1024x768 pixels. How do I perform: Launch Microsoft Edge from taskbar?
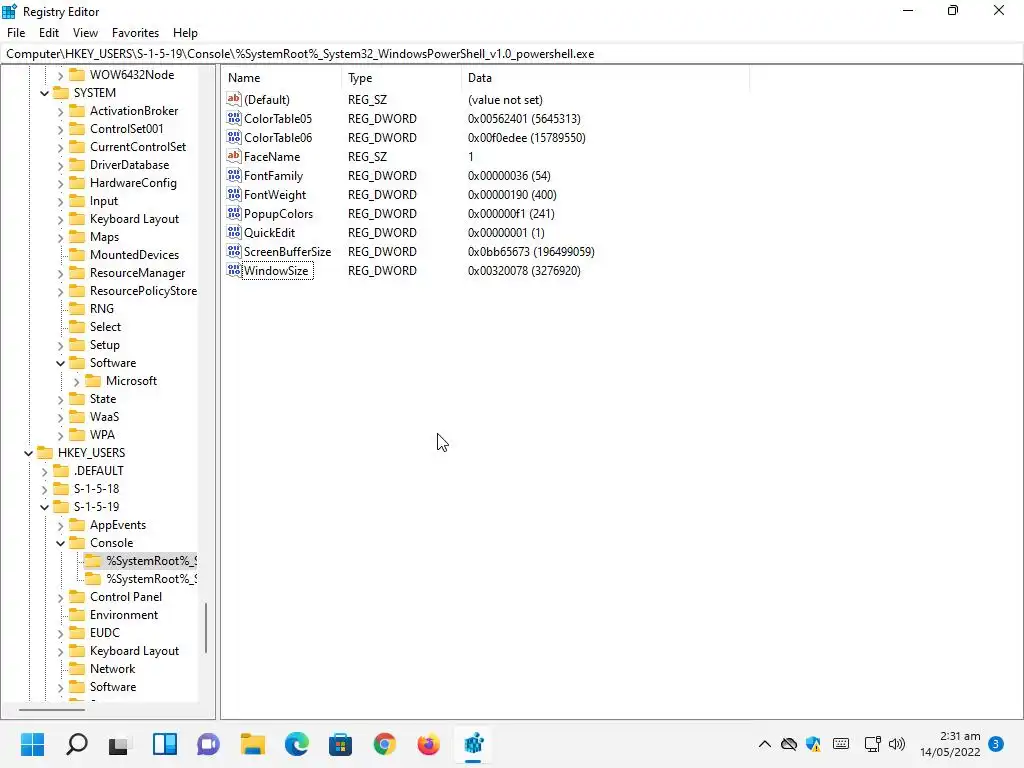[296, 744]
